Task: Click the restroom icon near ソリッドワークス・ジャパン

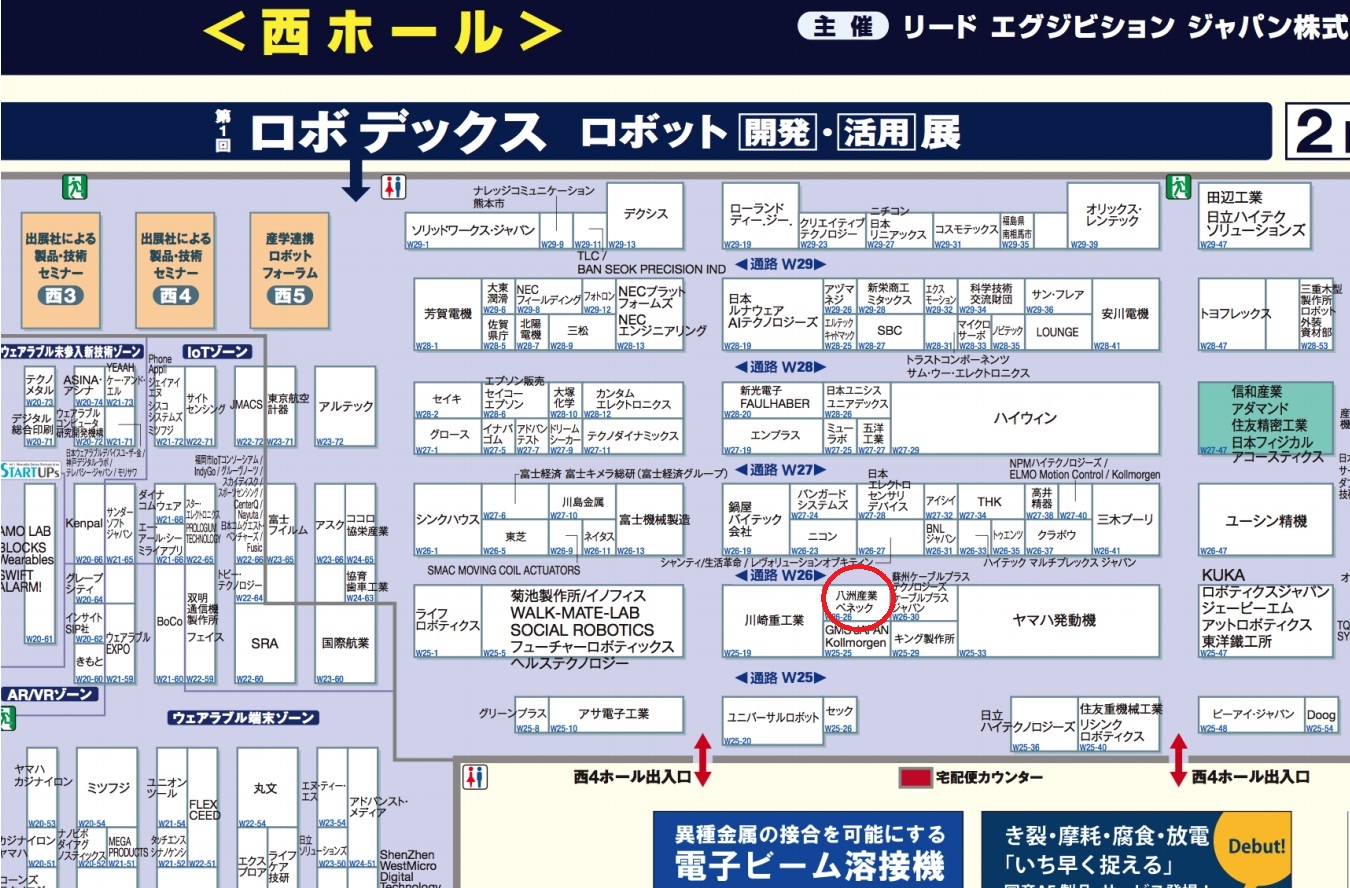Action: tap(393, 187)
